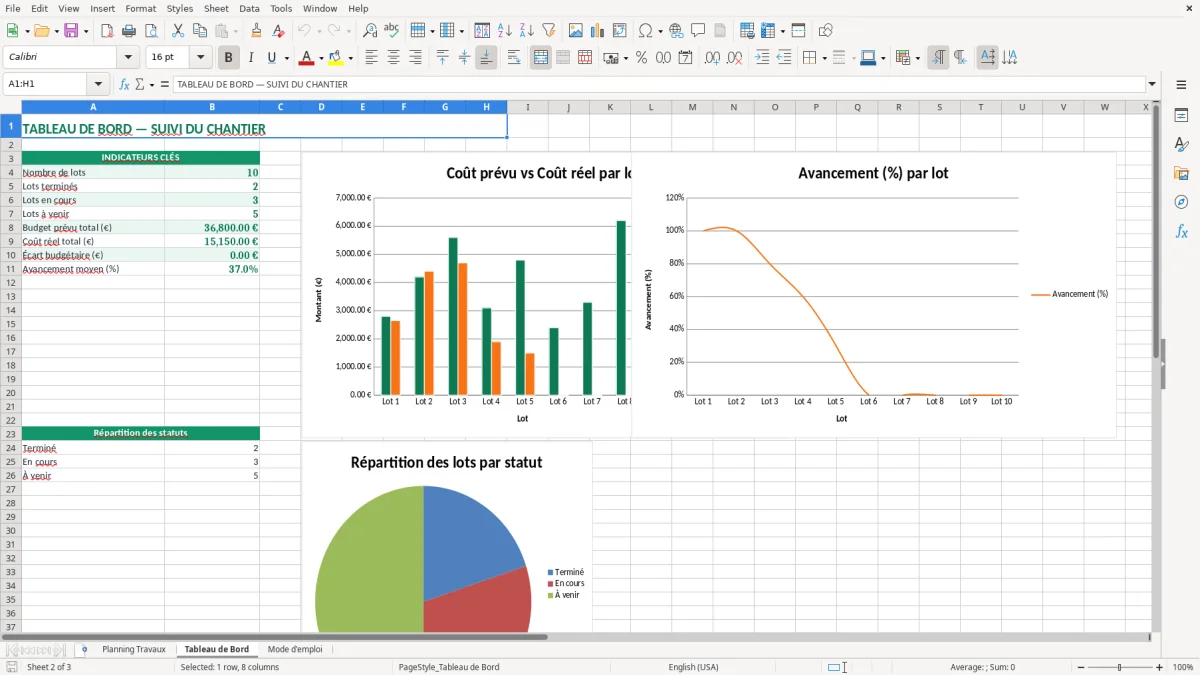
Task: Toggle Underline formatting
Action: 271,58
